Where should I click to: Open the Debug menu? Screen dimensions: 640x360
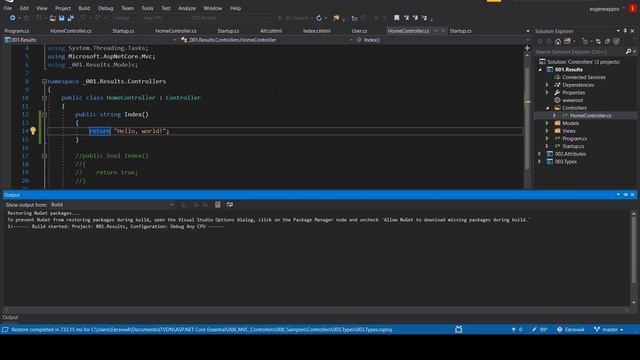coord(106,8)
